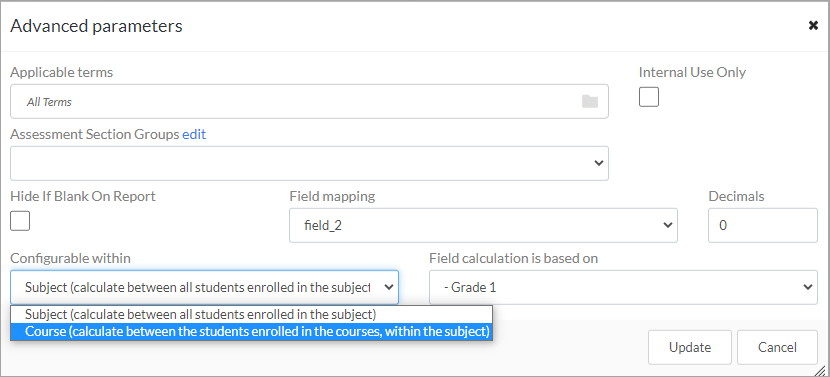
Task: Click the Internal Use Only label text
Action: [x=692, y=73]
